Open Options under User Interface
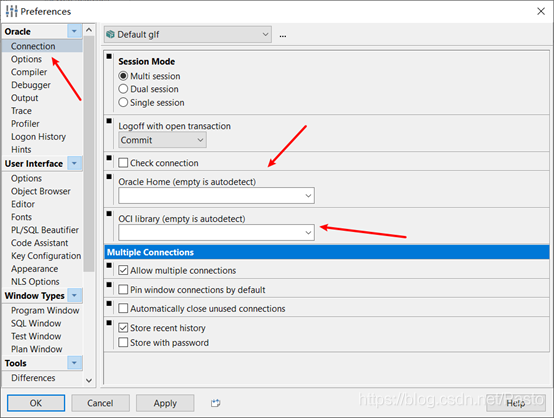 click(x=26, y=178)
